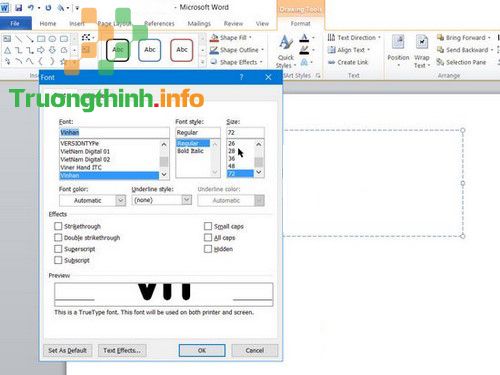Click the OK button
The height and width of the screenshot is (375, 500).
pos(202,351)
